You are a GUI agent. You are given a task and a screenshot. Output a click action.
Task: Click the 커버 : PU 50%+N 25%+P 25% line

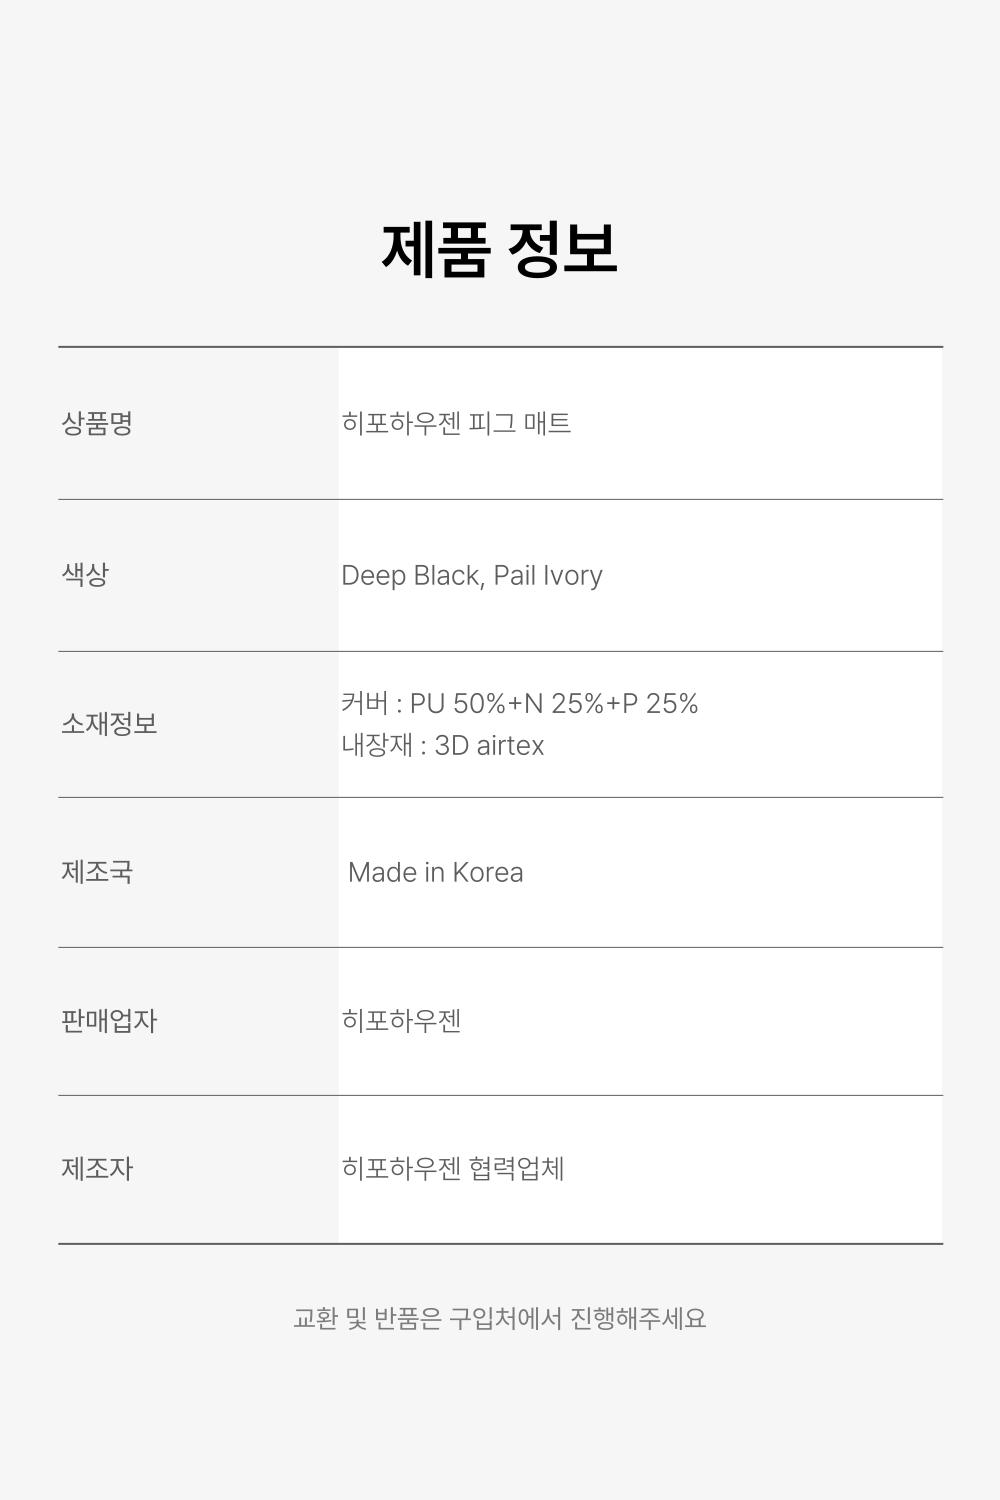point(519,703)
